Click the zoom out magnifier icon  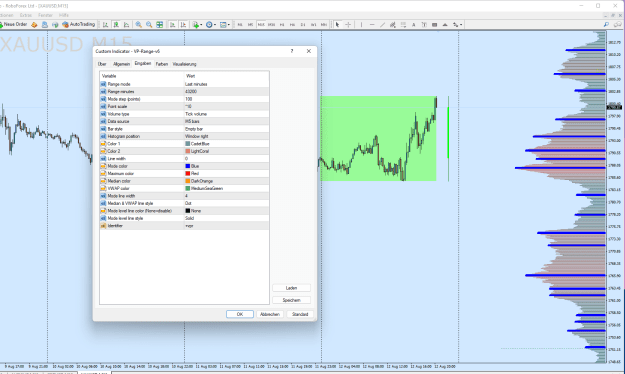[x=149, y=25]
